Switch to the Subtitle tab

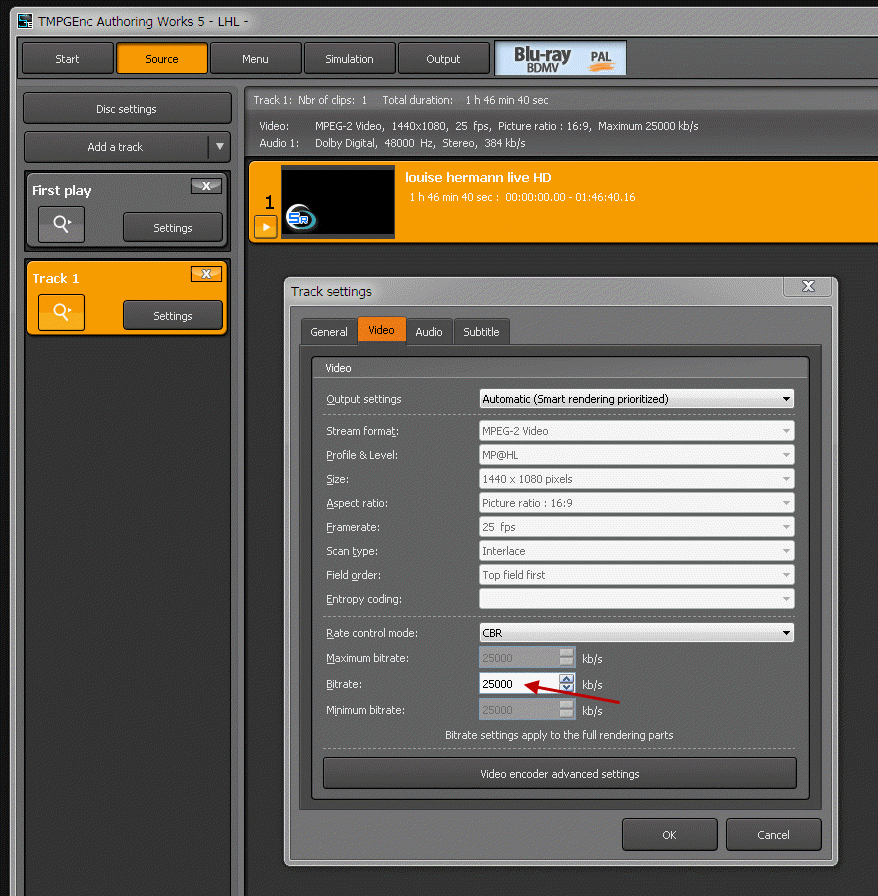pos(481,332)
